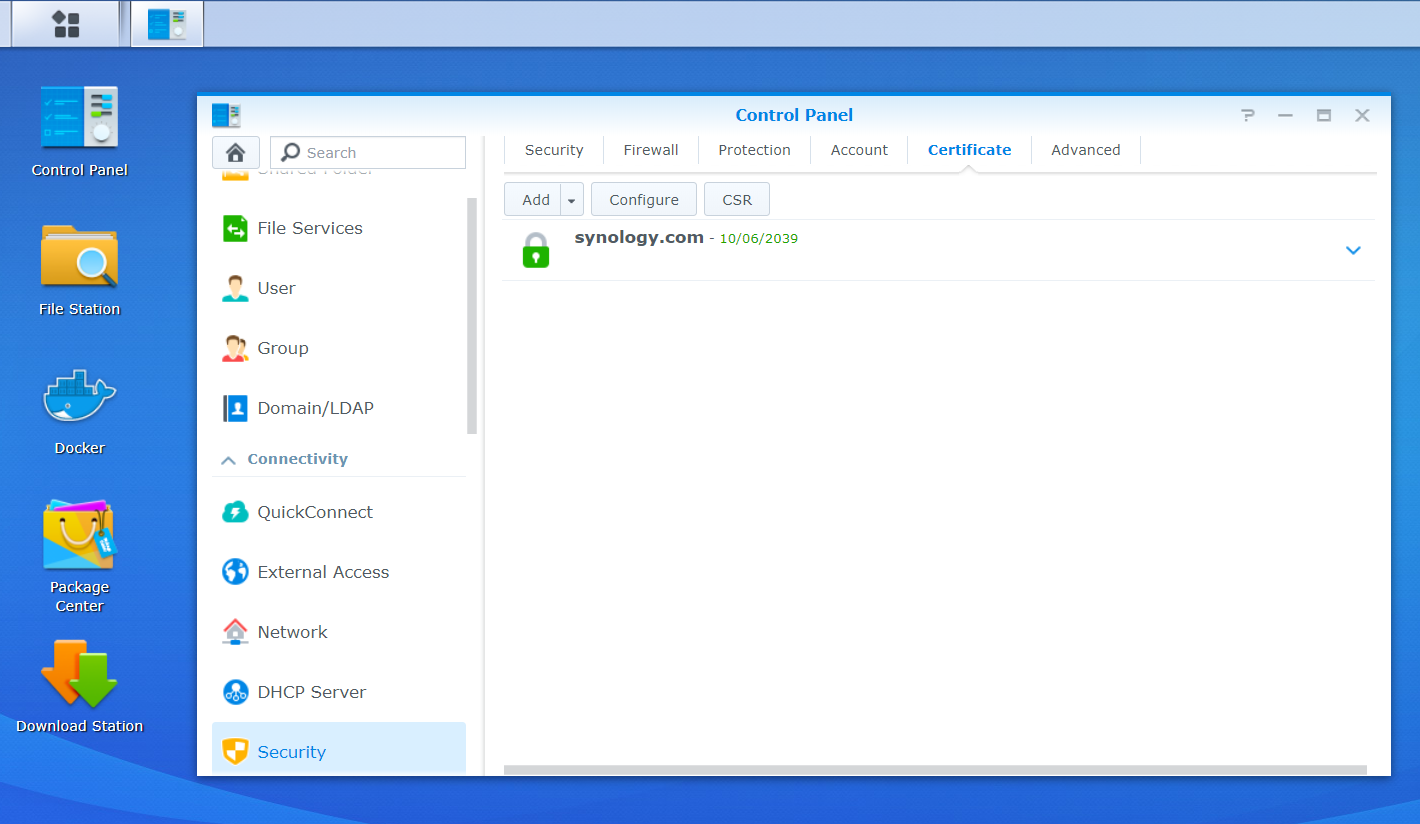This screenshot has width=1420, height=824.
Task: Open the Account tab
Action: click(x=859, y=150)
